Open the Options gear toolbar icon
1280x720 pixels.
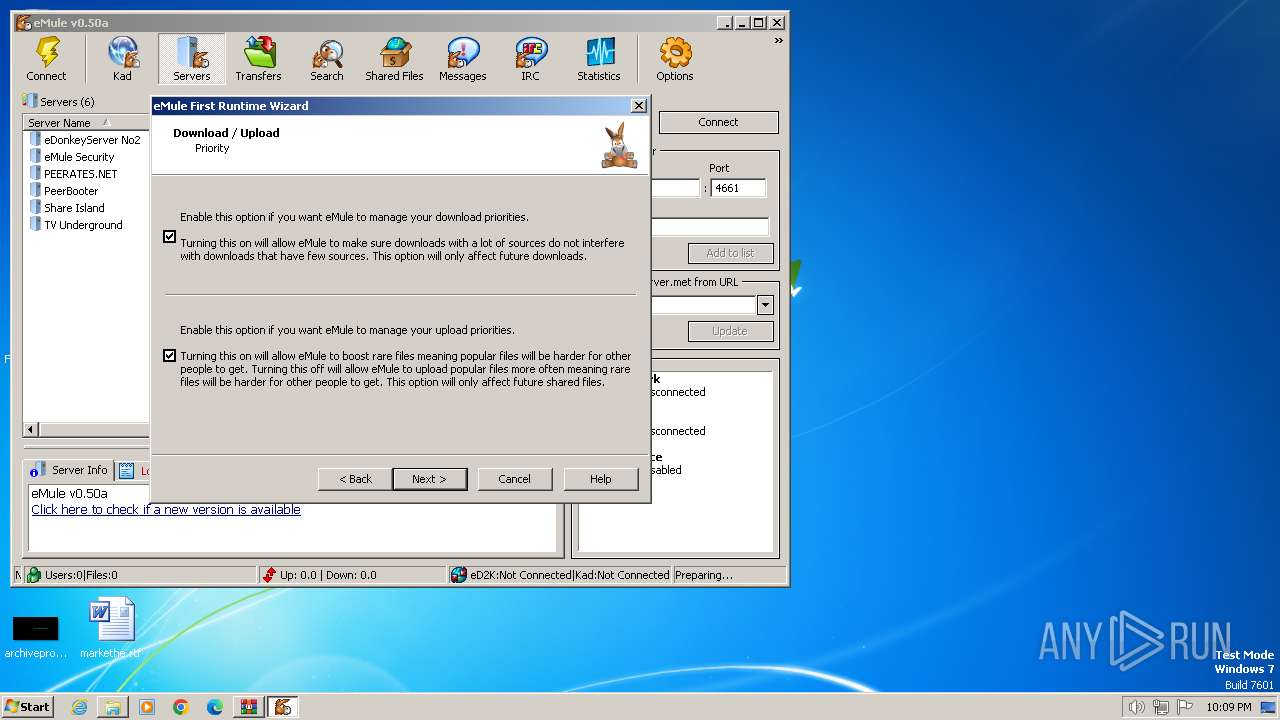[x=675, y=59]
